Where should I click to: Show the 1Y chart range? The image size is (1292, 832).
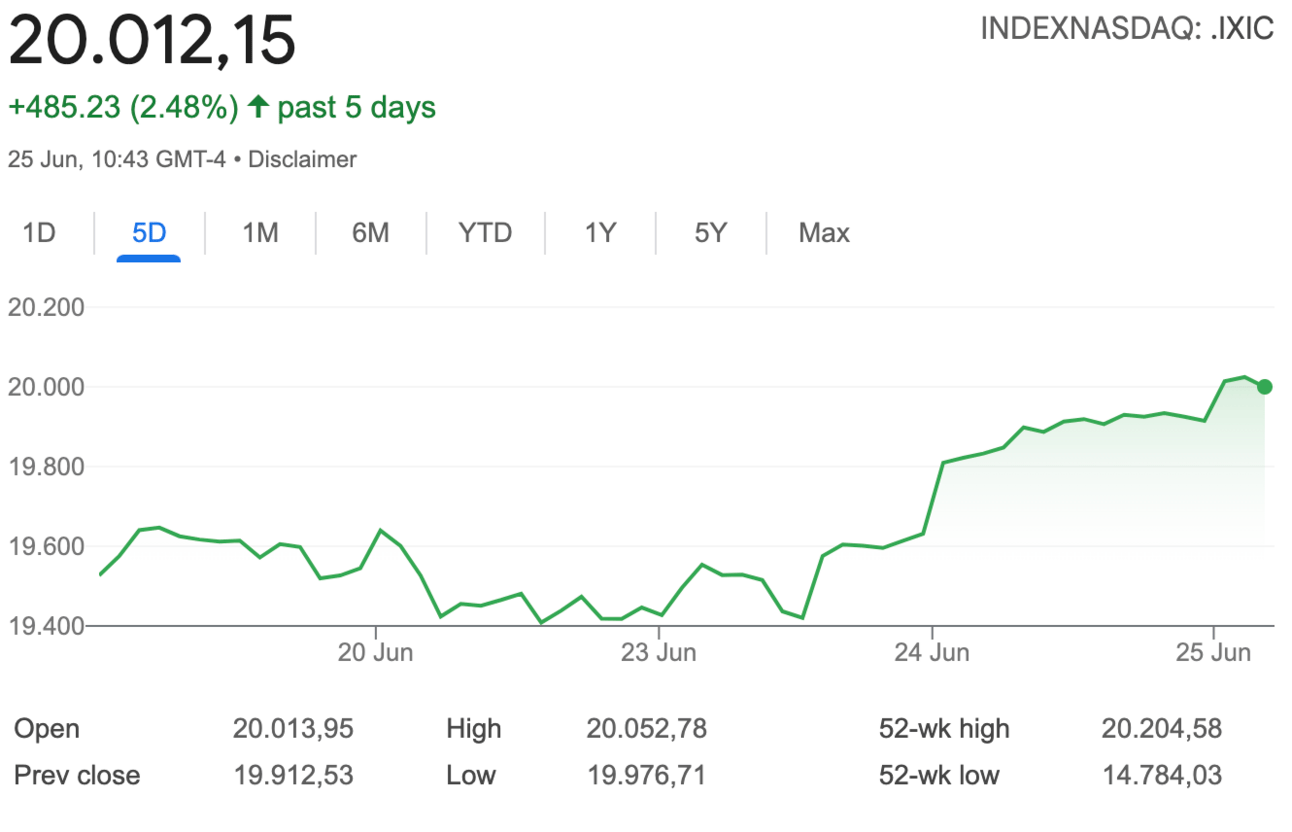pos(600,233)
